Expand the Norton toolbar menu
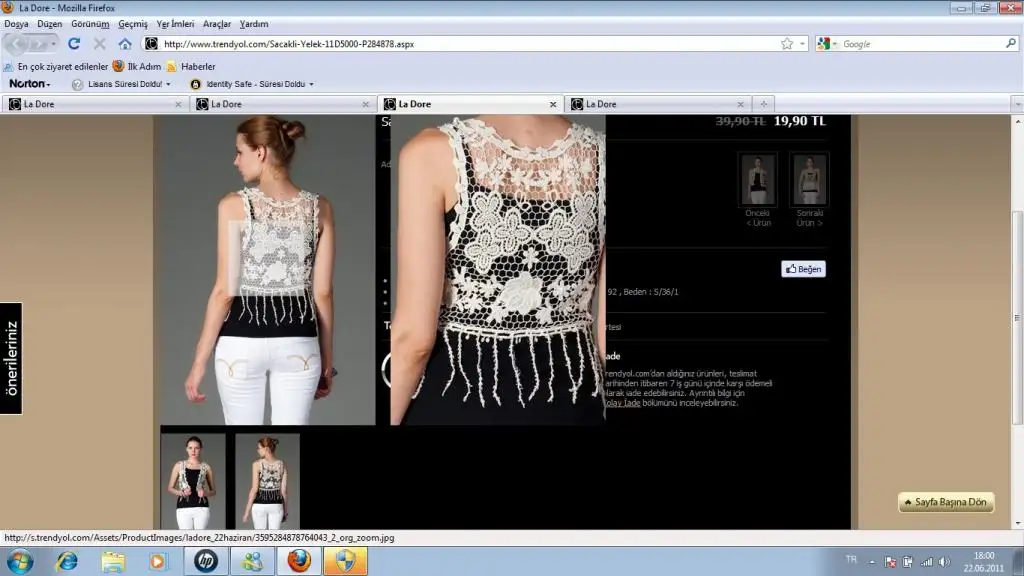This screenshot has width=1024, height=576. [30, 84]
